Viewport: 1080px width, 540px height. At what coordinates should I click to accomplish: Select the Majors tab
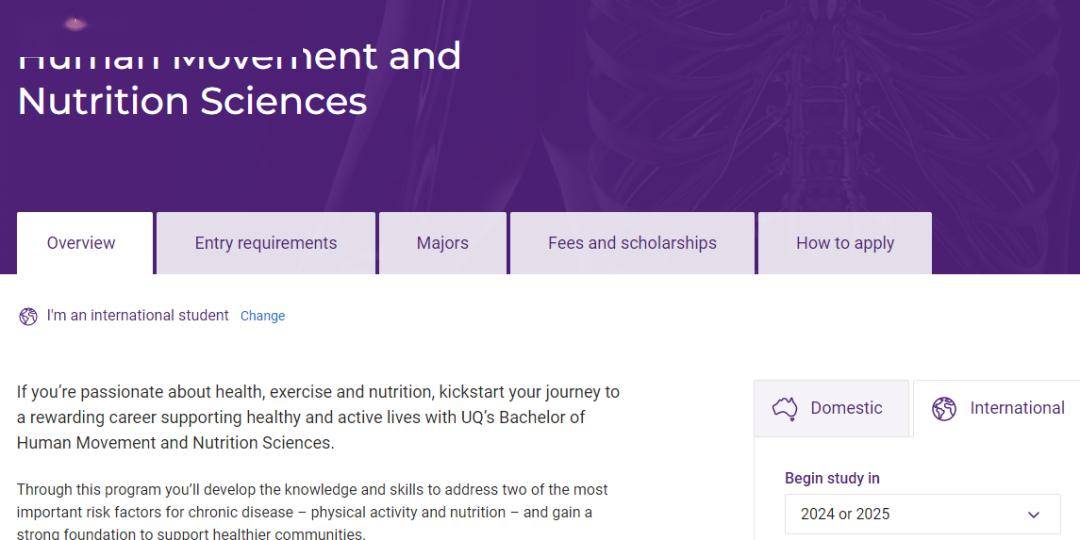coord(442,243)
